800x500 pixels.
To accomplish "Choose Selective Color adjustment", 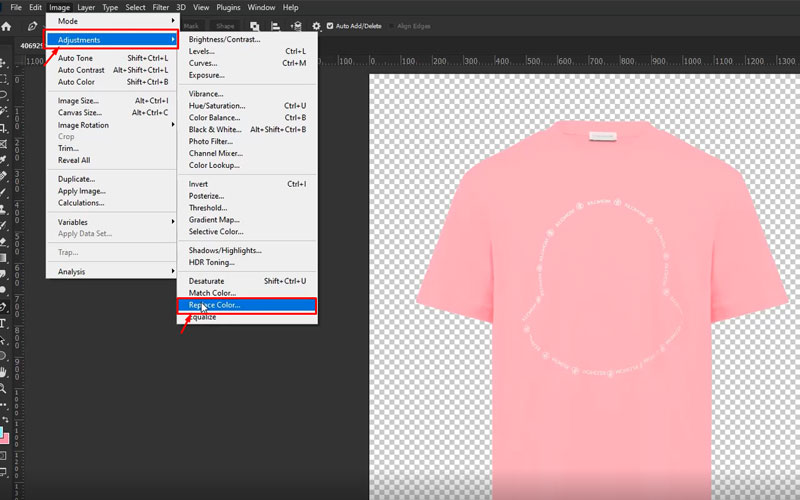I will coord(247,232).
